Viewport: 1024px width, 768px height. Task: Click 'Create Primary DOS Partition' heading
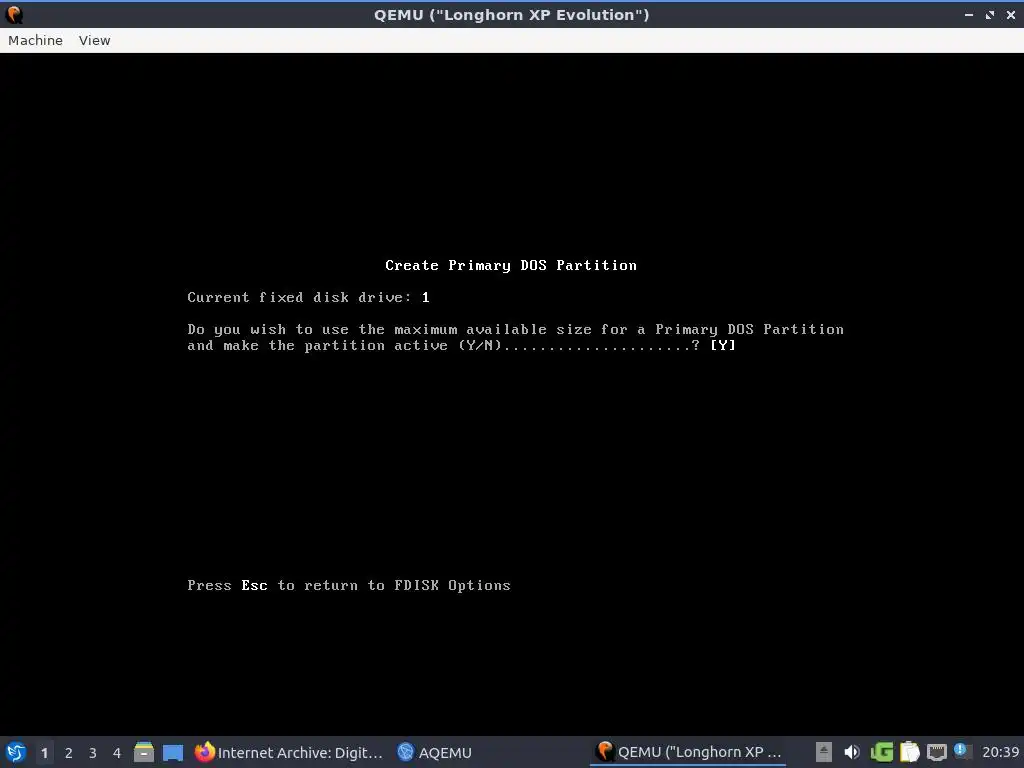(x=511, y=265)
